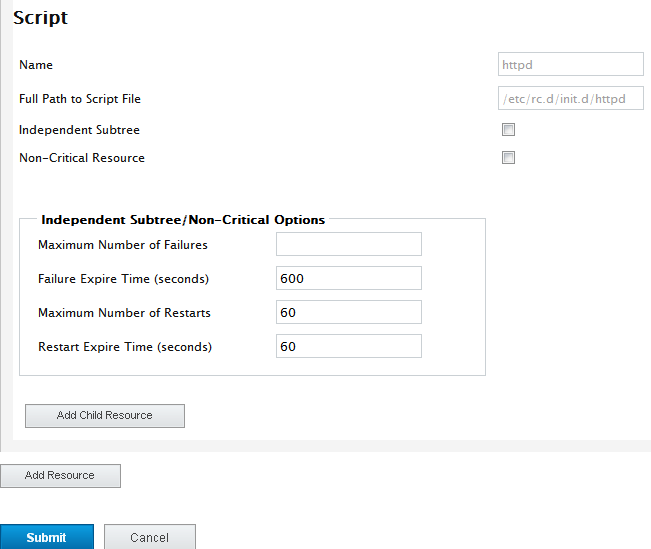The image size is (651, 549).
Task: Click the 'Maximum Number of Failures' label text
Action: point(123,245)
